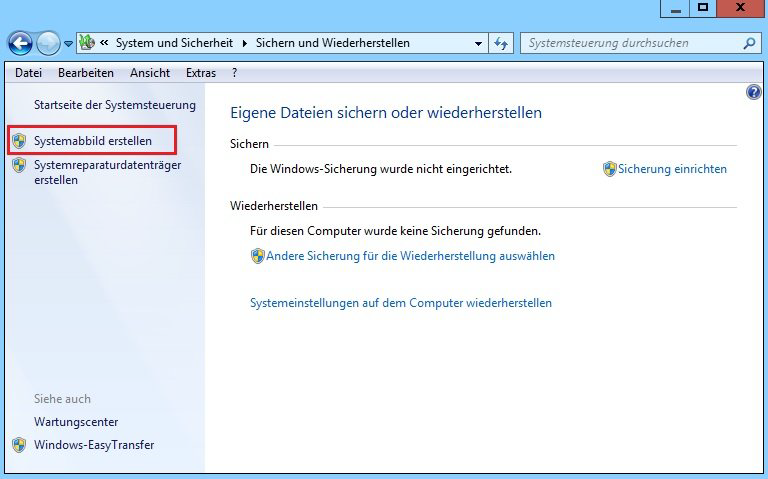Image resolution: width=768 pixels, height=479 pixels.
Task: Click the Control Panel icon in address bar
Action: [87, 43]
